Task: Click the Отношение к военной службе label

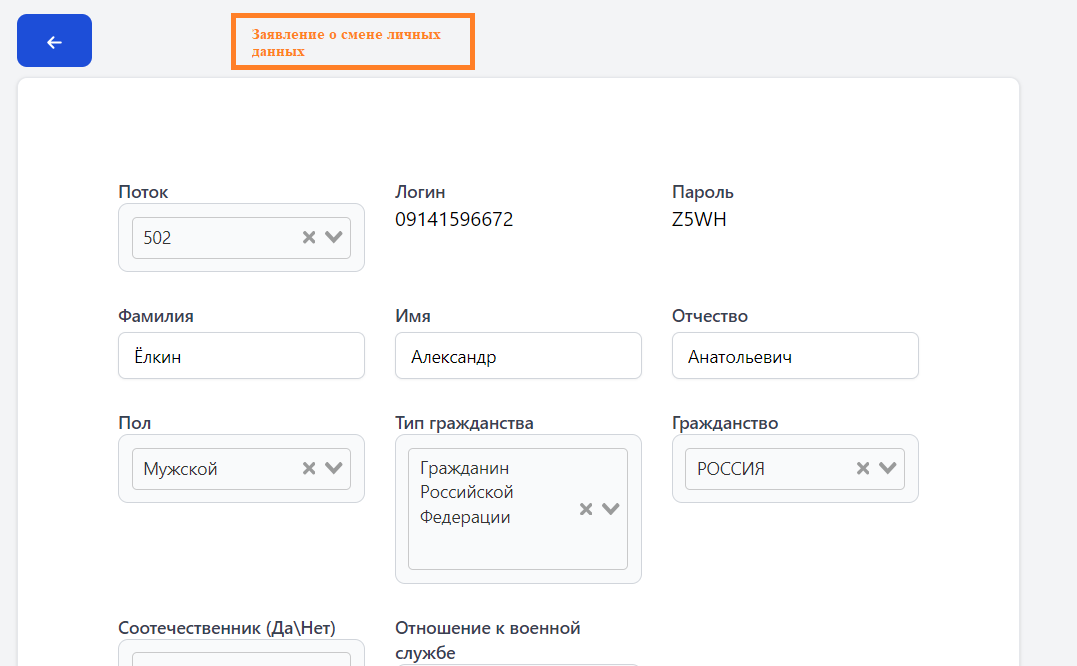Action: tap(487, 640)
